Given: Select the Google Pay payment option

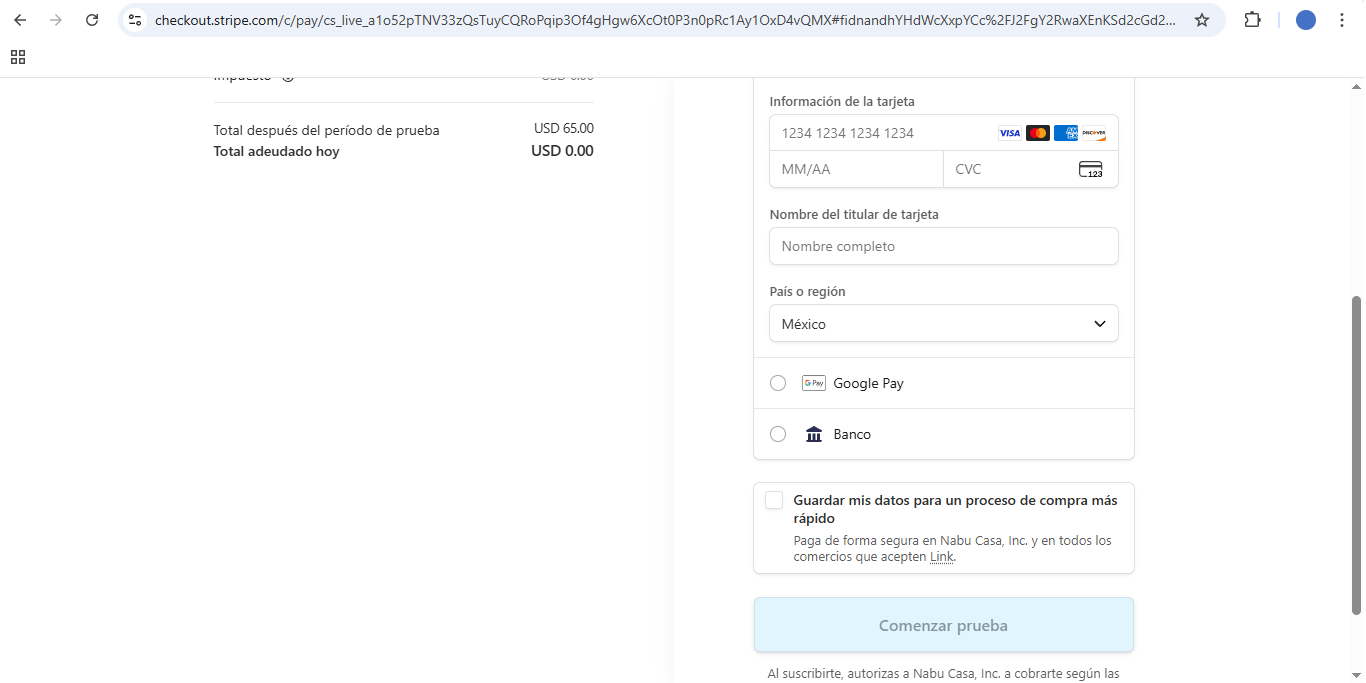Looking at the screenshot, I should pyautogui.click(x=778, y=383).
